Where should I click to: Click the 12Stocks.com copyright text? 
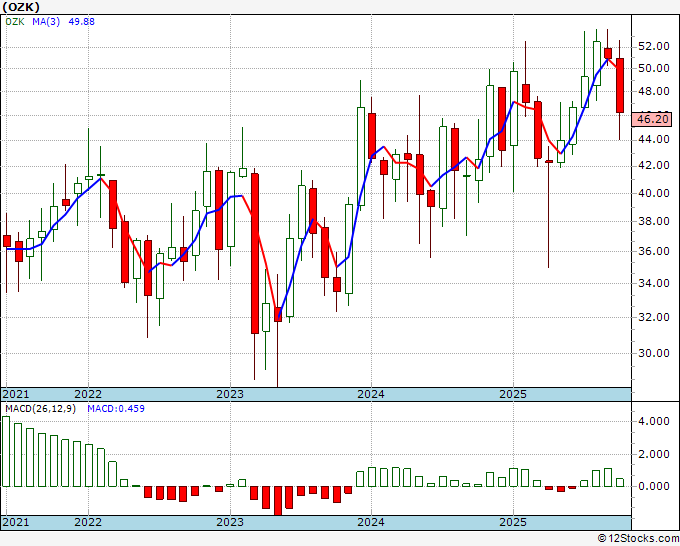pyautogui.click(x=638, y=539)
